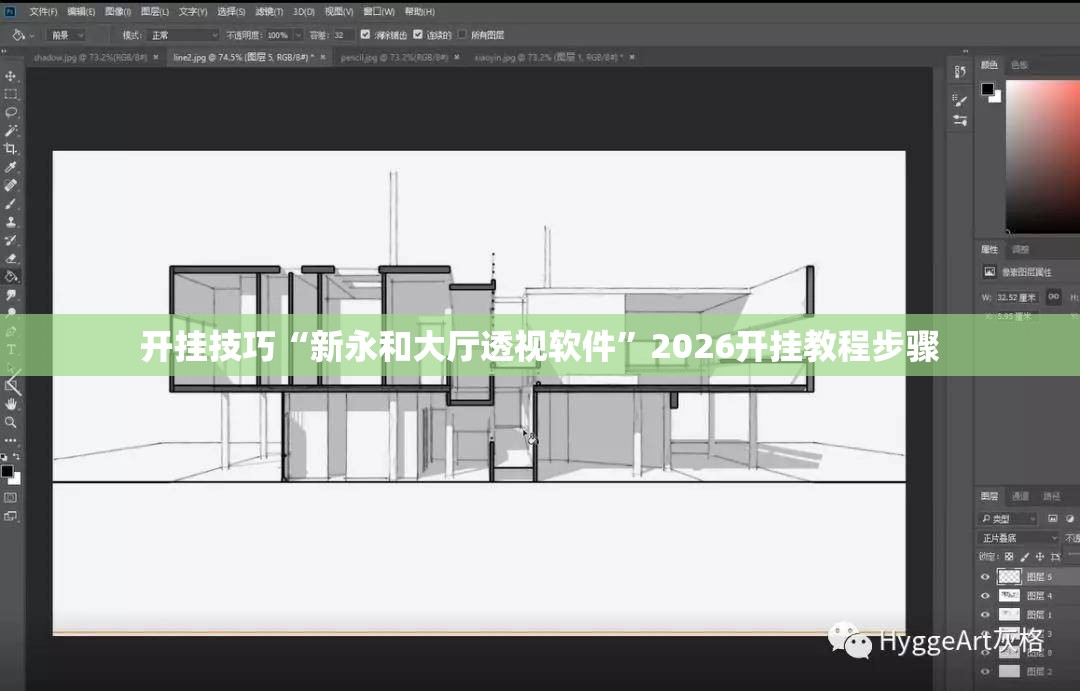Select the Zoom tool
This screenshot has height=691, width=1080.
click(10, 422)
